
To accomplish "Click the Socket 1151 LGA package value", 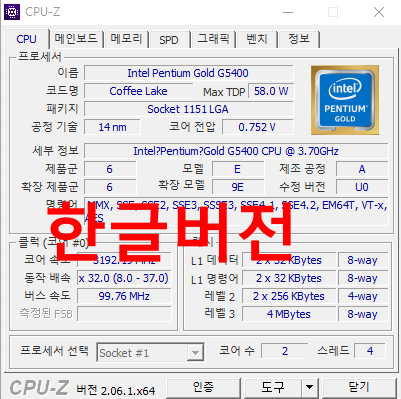I will click(189, 109).
